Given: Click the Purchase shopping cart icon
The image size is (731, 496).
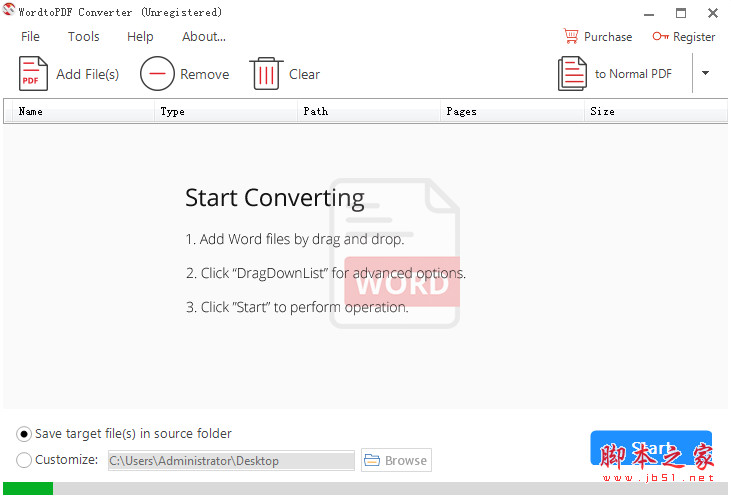Looking at the screenshot, I should [571, 36].
